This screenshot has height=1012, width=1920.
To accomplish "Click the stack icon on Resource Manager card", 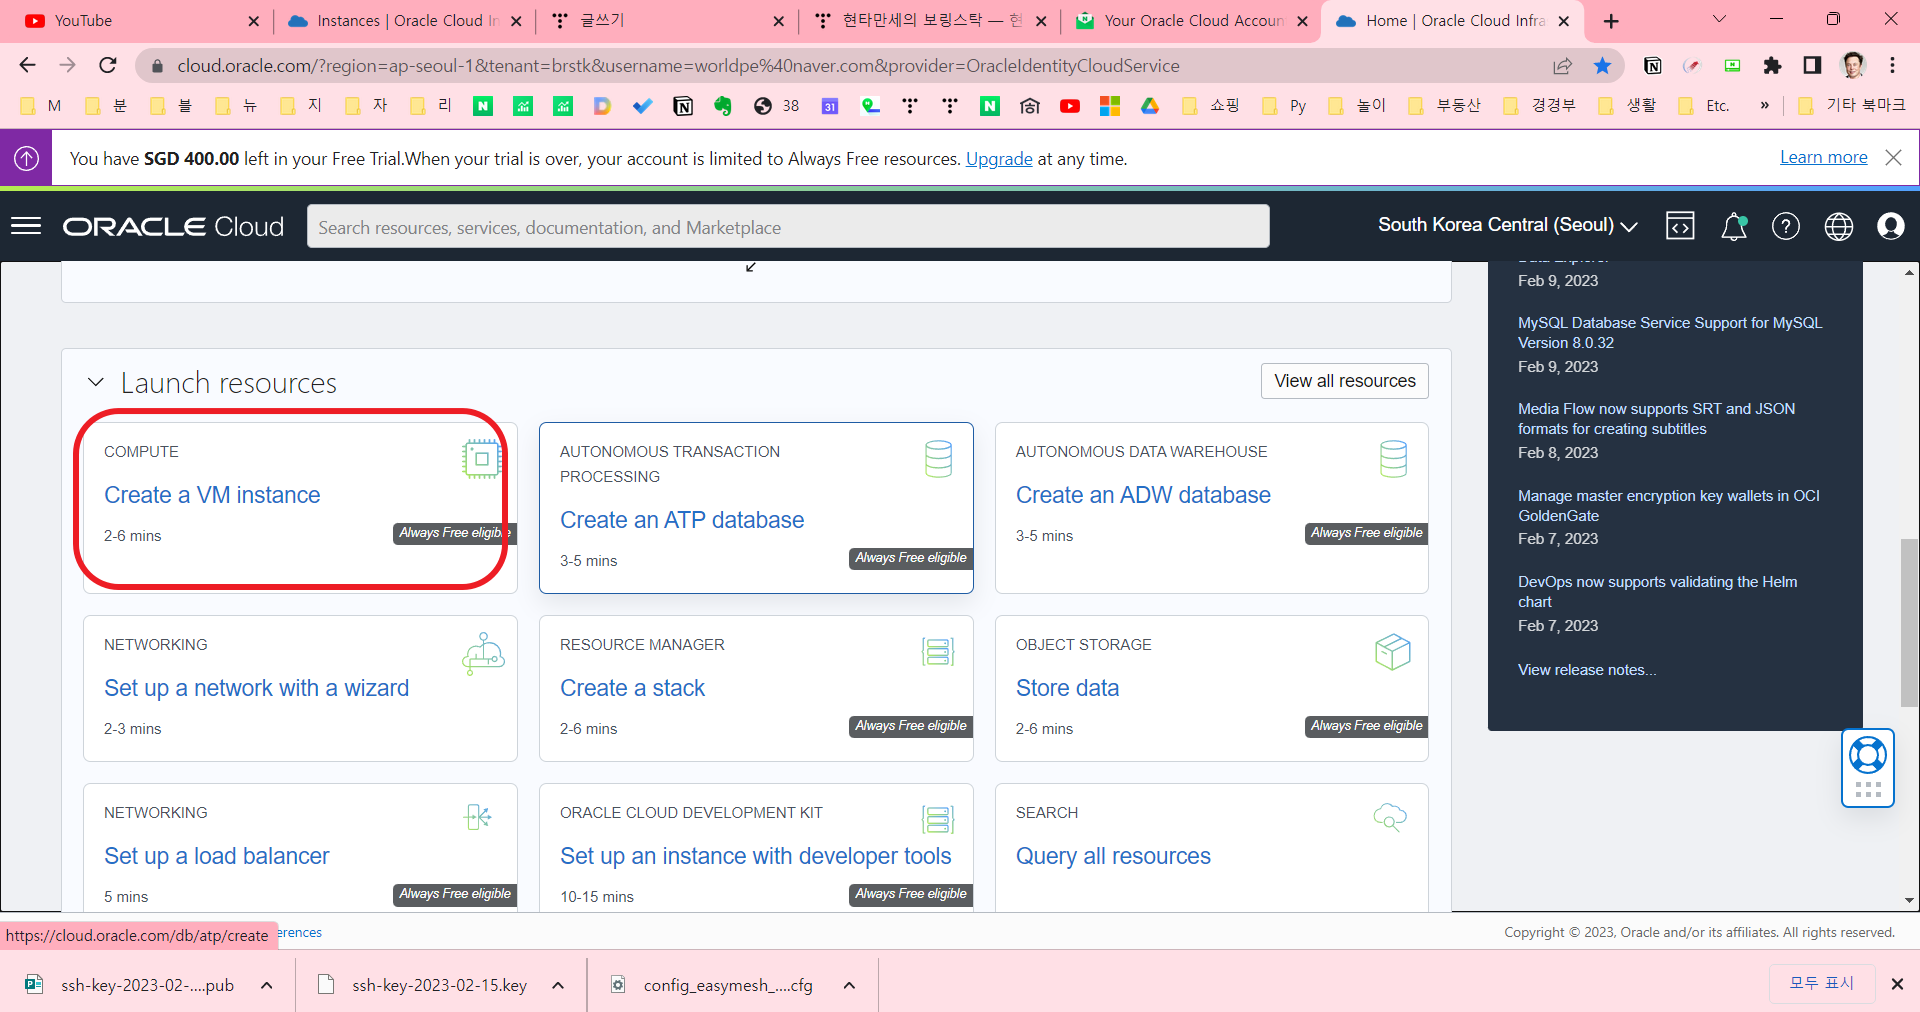I will click(x=938, y=652).
